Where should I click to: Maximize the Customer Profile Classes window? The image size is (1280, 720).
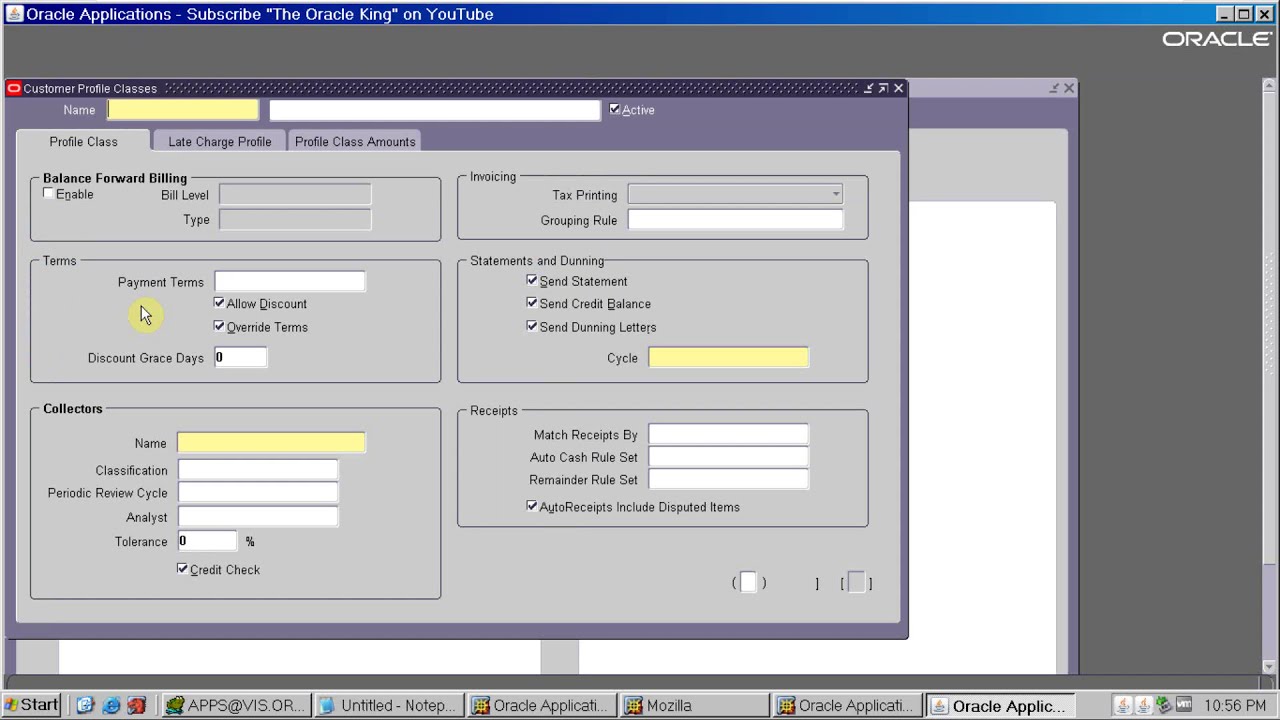click(883, 88)
